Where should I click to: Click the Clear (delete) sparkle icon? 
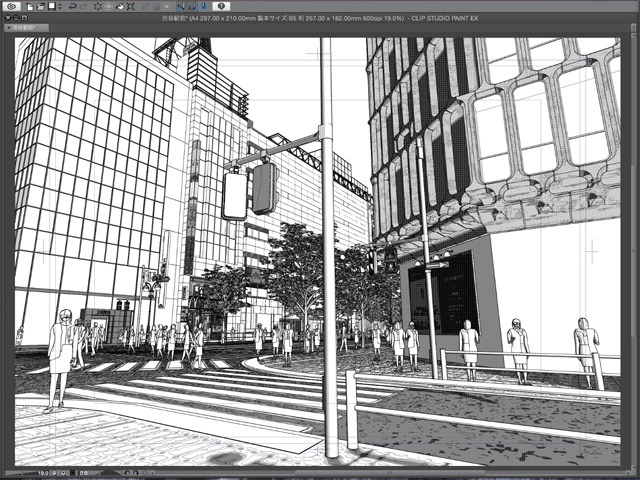(98, 7)
